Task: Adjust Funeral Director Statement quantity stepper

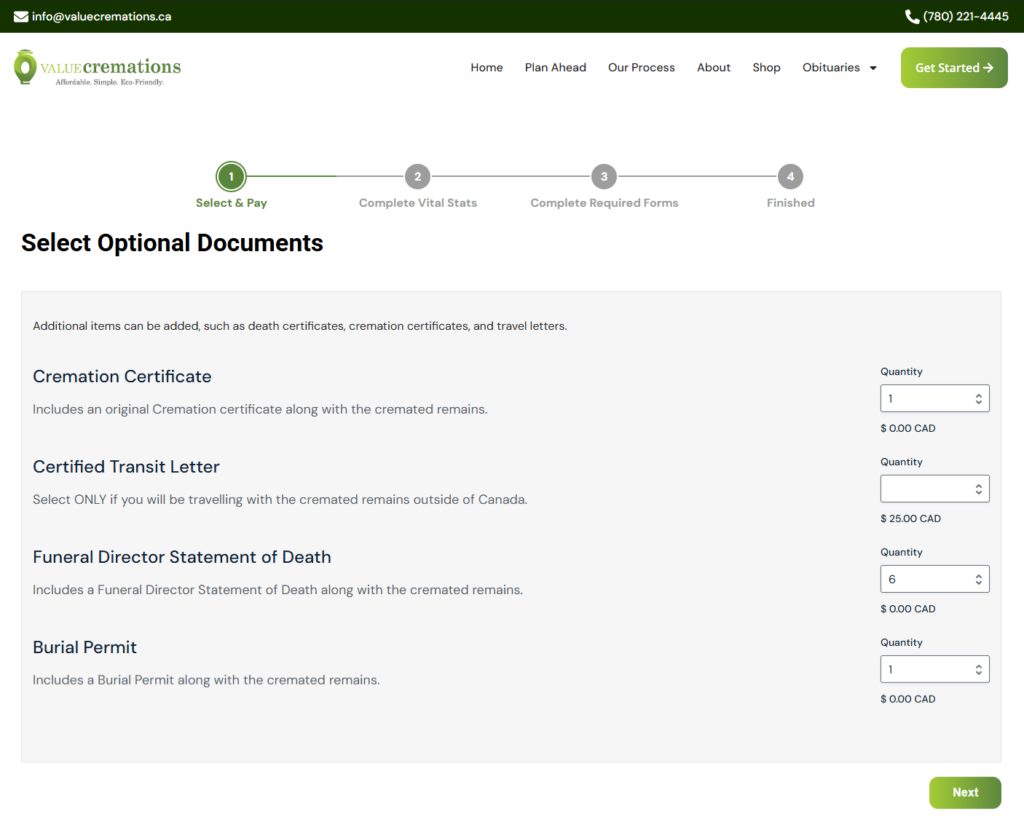Action: [x=978, y=579]
